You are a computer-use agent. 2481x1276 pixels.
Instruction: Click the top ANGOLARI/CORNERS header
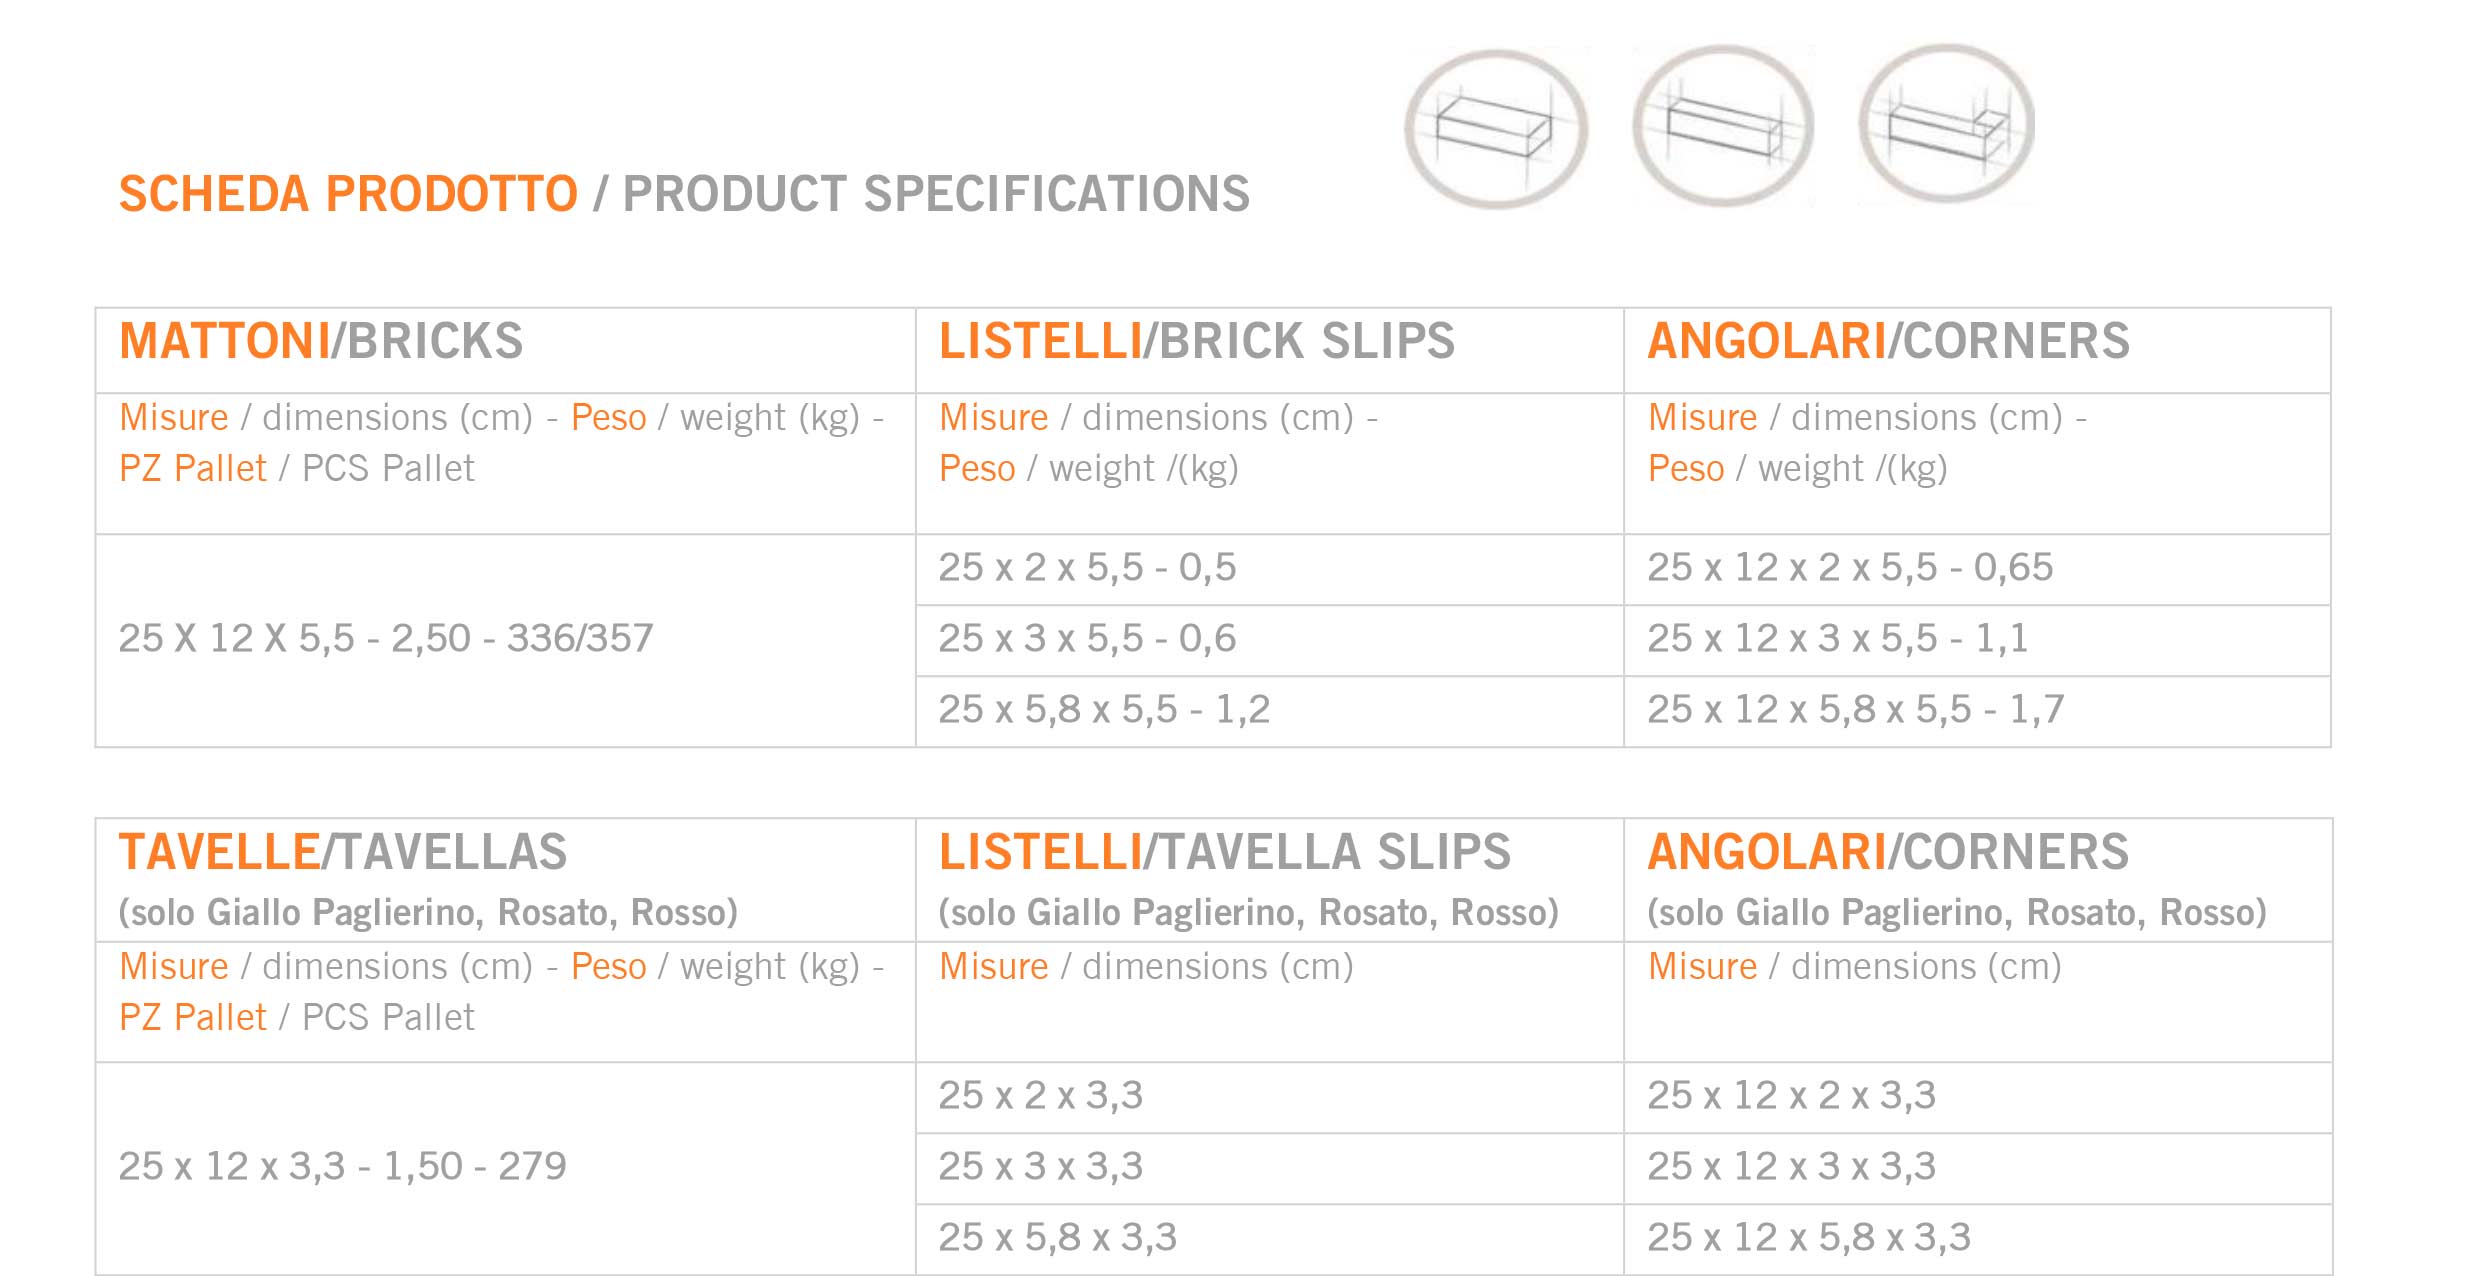1888,341
